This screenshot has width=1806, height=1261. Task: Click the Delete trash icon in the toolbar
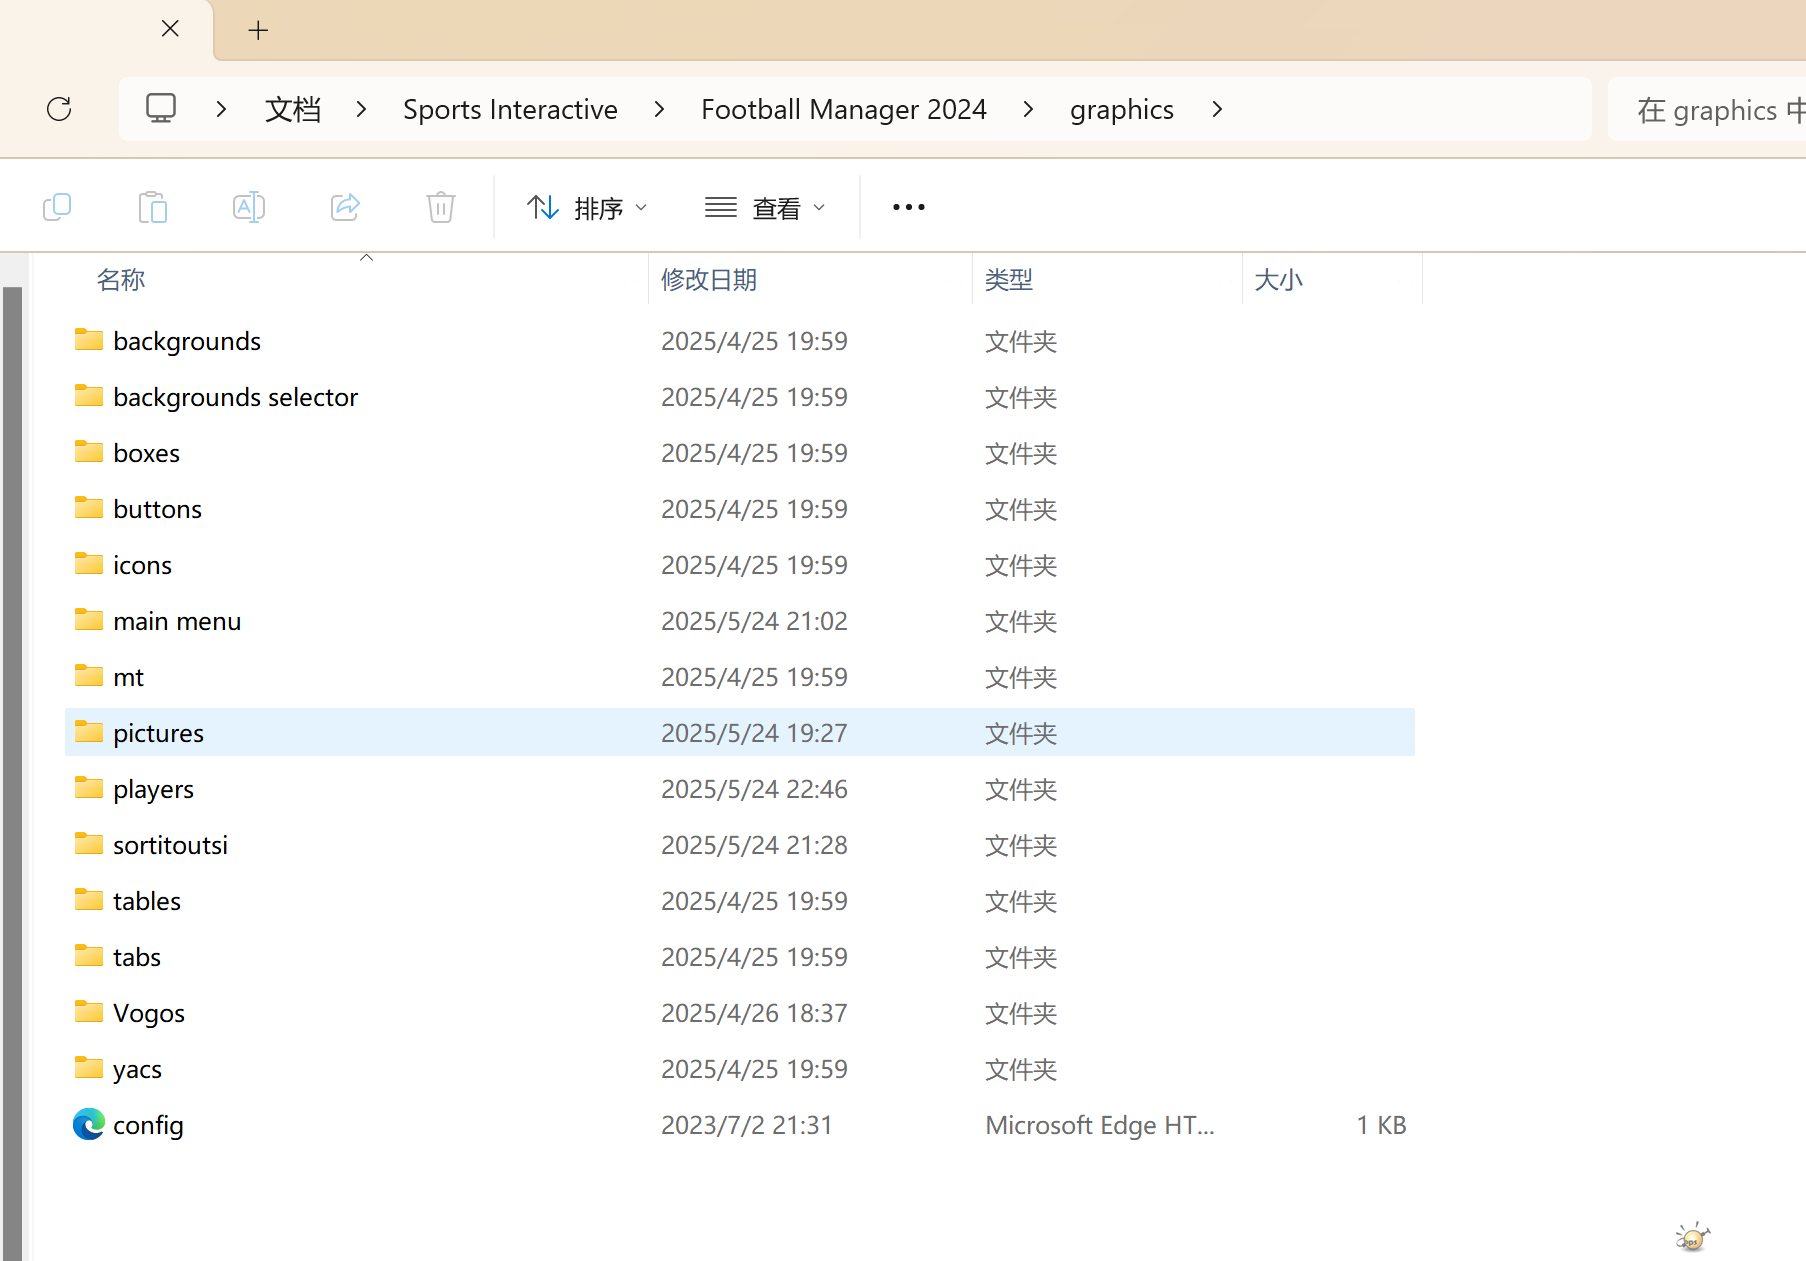441,207
